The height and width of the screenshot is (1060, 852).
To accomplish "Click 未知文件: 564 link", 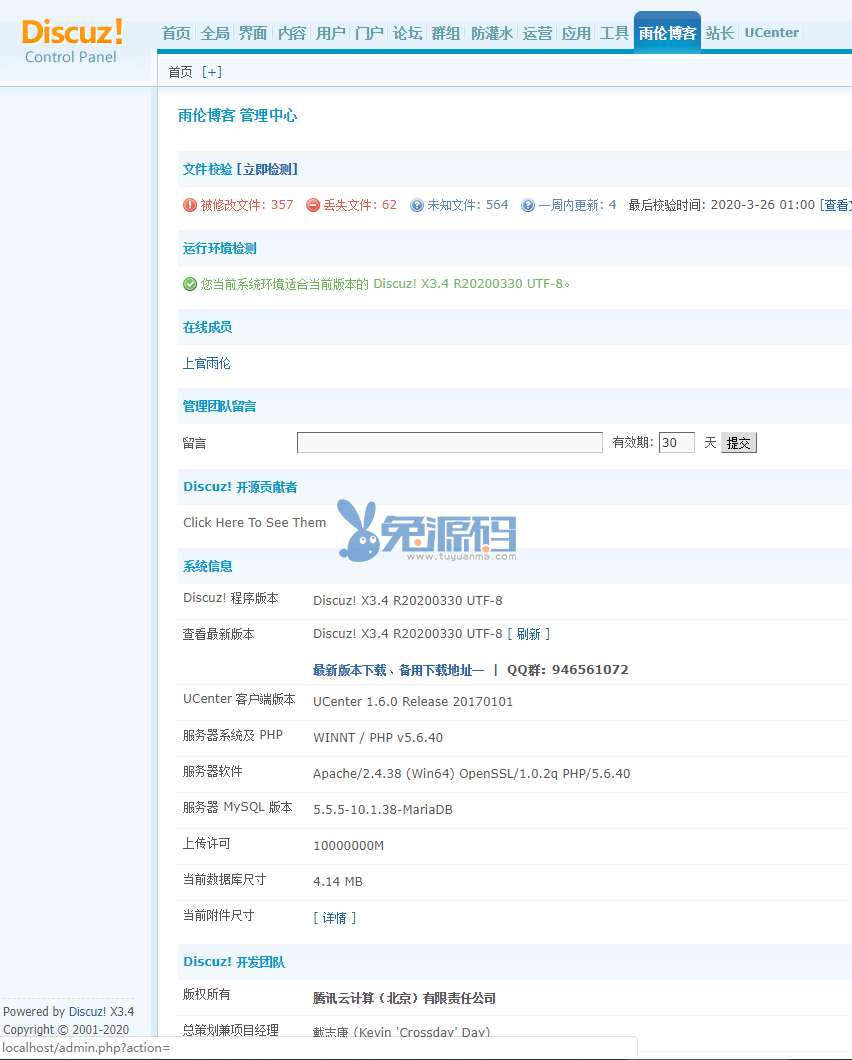I will [468, 205].
